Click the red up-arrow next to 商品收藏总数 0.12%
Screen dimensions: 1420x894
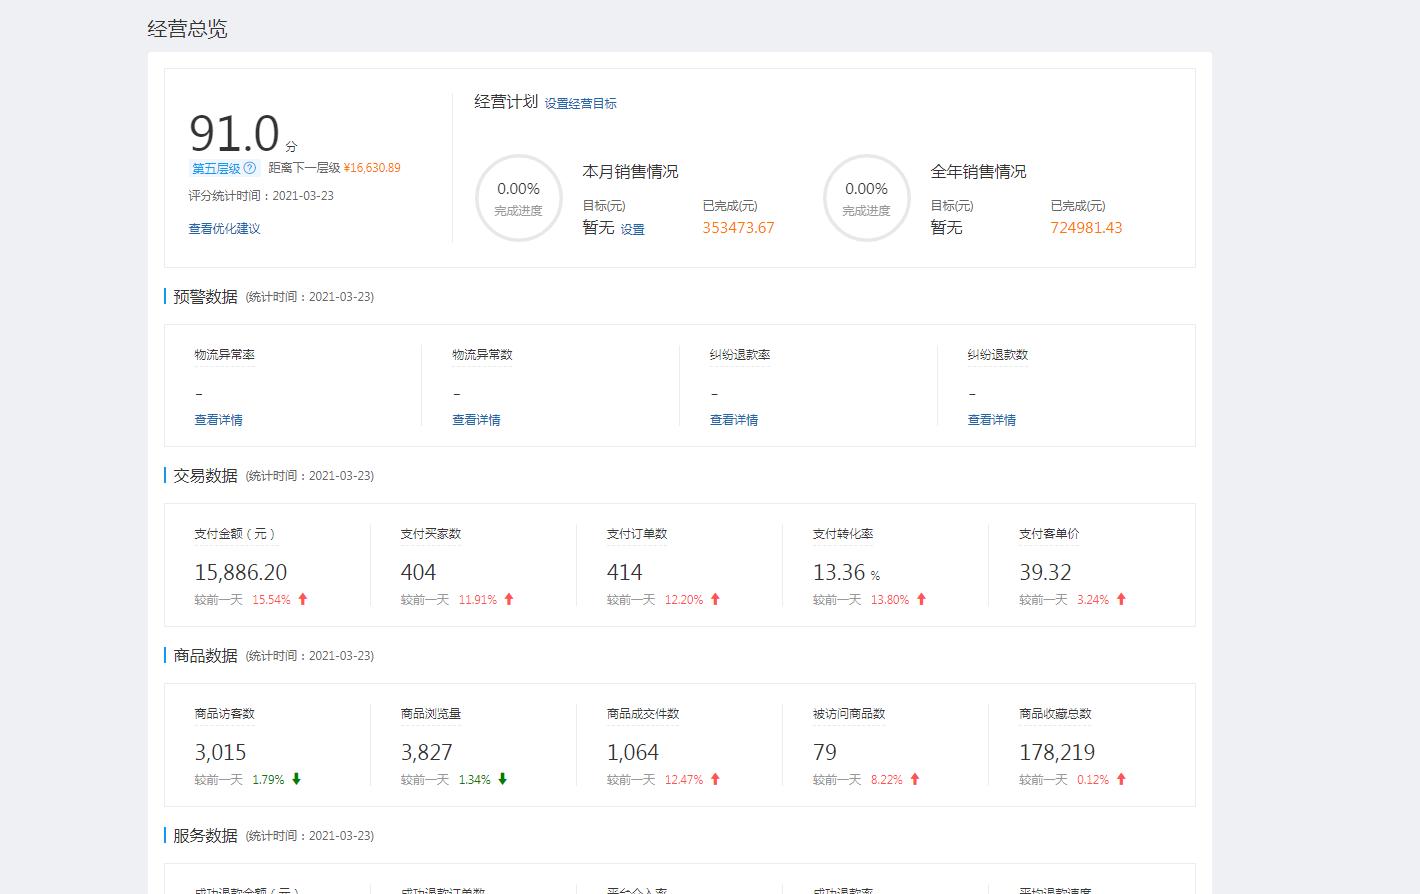(x=1121, y=779)
